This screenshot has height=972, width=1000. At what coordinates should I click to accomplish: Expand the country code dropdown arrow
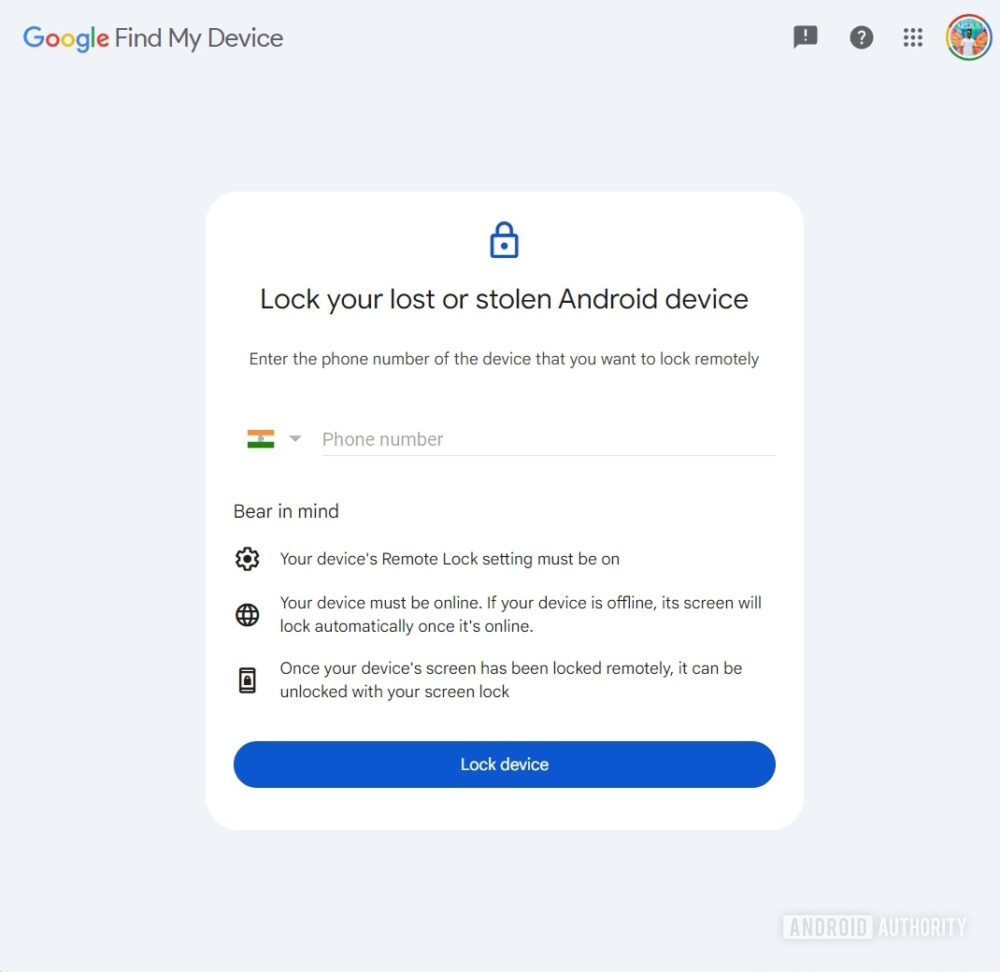point(295,439)
